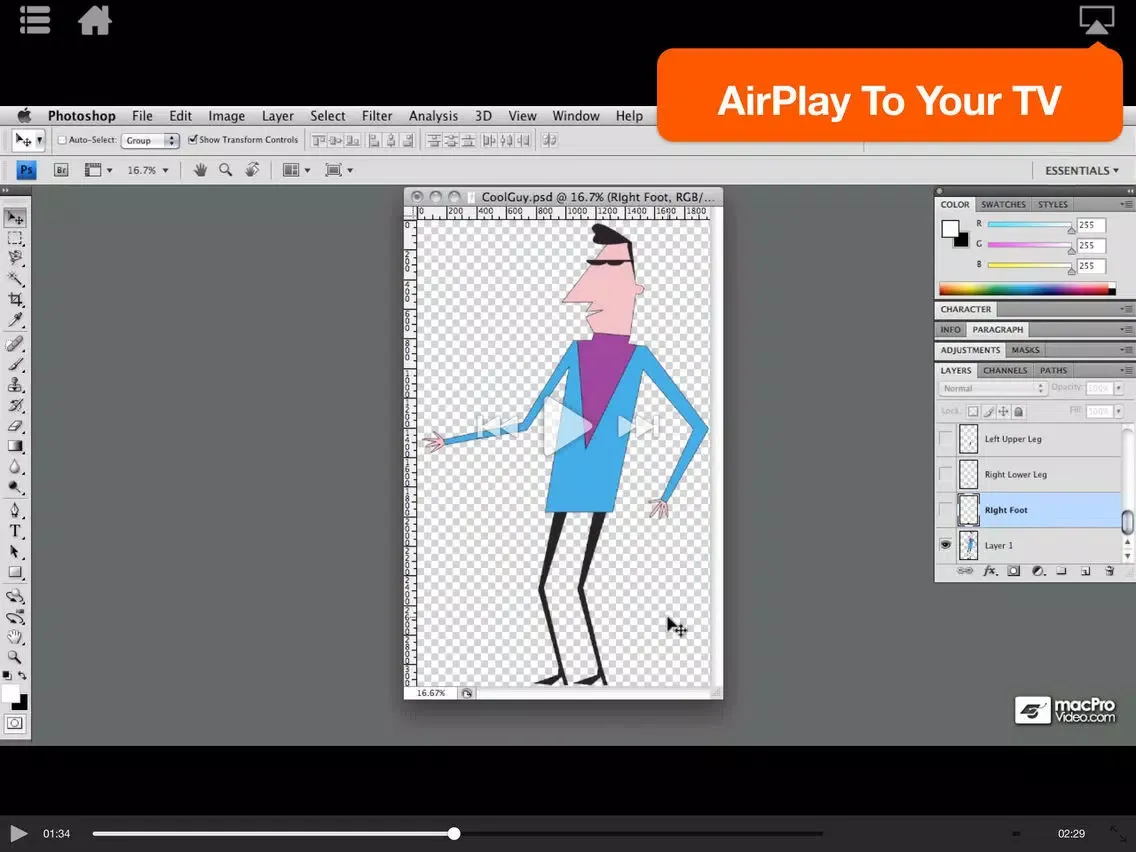
Task: Click play in the bottom player bar
Action: coord(19,834)
